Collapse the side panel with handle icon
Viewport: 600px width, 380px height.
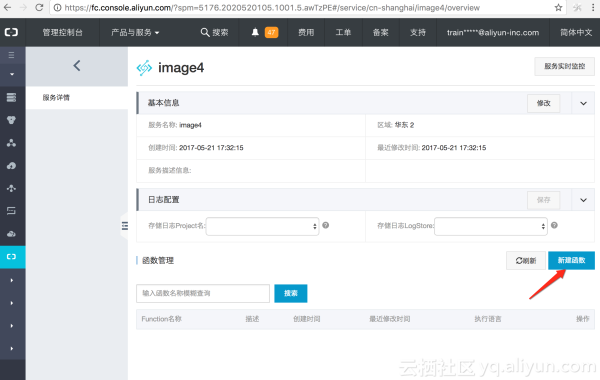[124, 226]
